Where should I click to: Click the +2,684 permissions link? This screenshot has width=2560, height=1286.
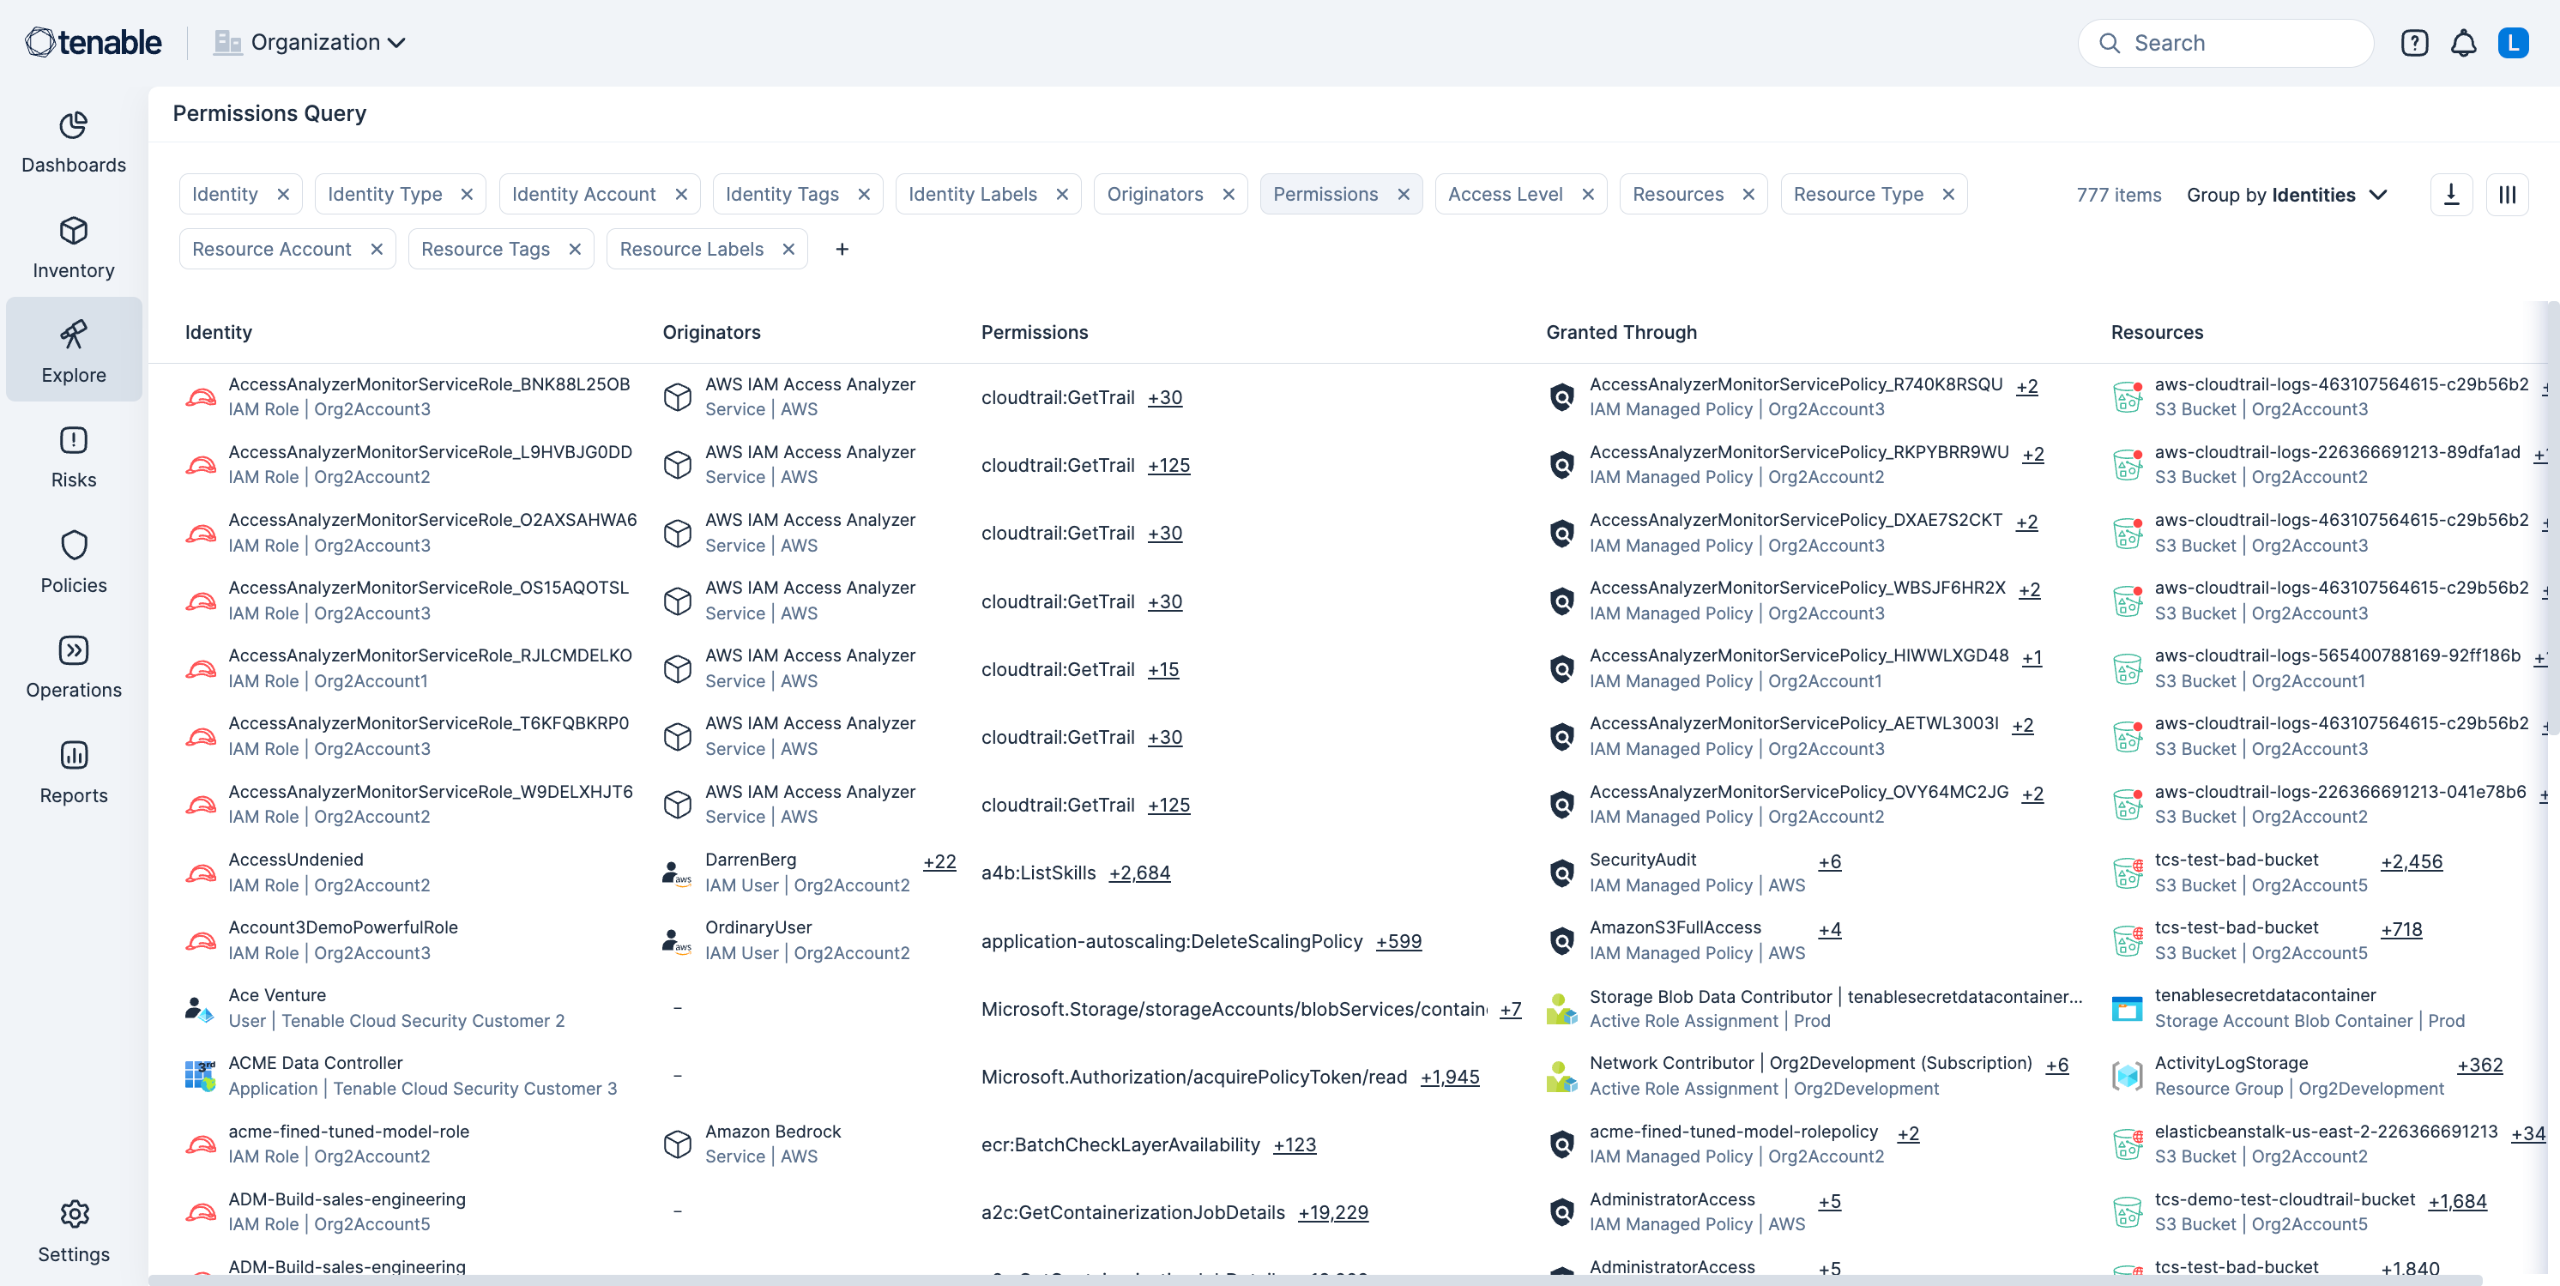(1139, 873)
